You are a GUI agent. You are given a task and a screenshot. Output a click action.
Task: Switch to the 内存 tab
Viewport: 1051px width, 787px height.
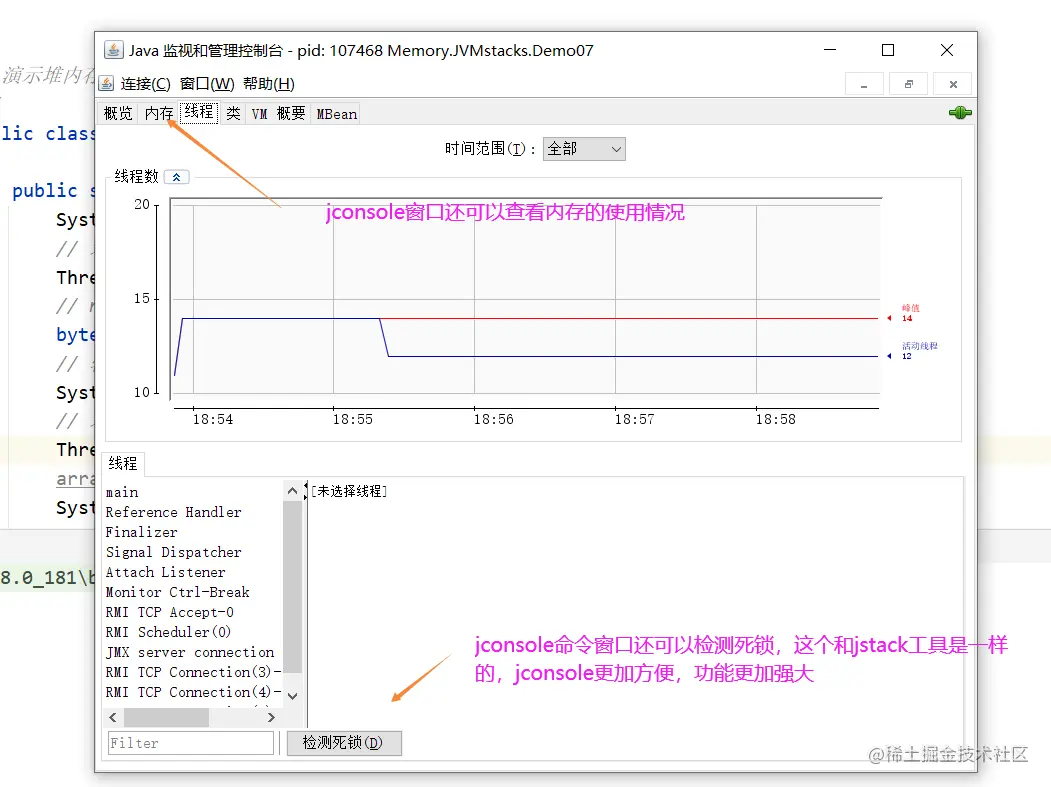159,113
